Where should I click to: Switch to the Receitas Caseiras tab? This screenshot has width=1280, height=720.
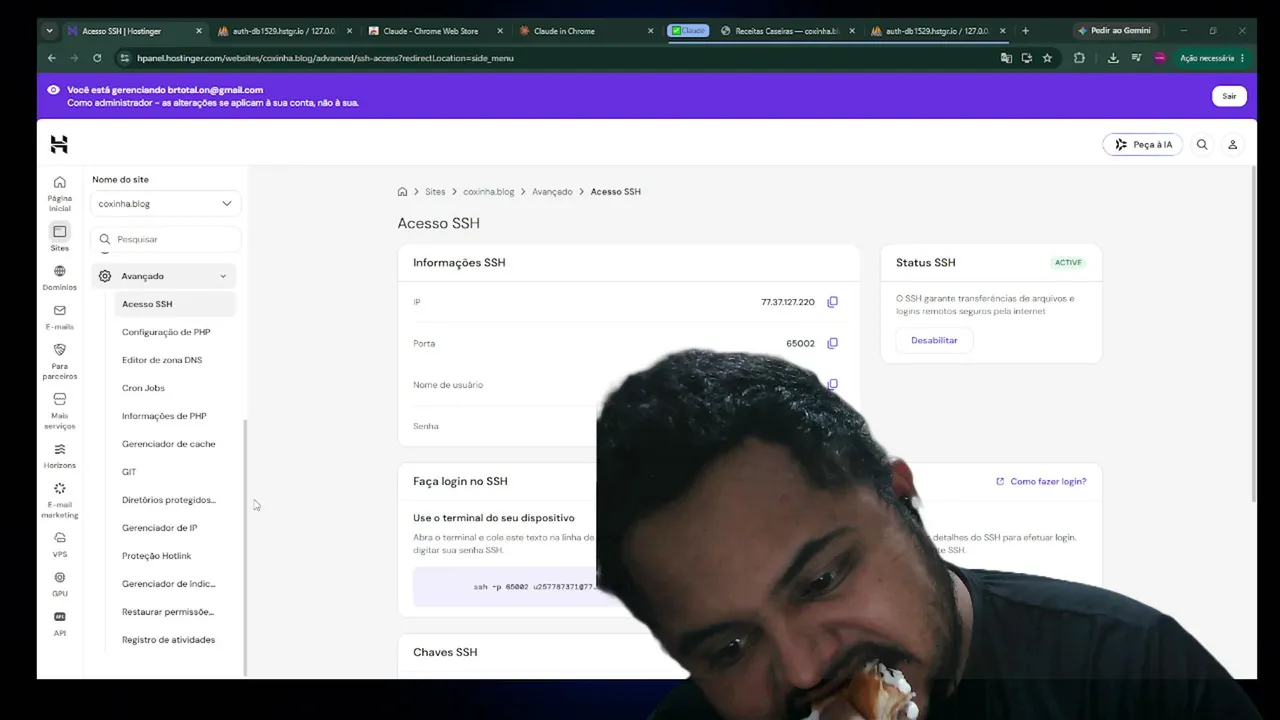(787, 31)
